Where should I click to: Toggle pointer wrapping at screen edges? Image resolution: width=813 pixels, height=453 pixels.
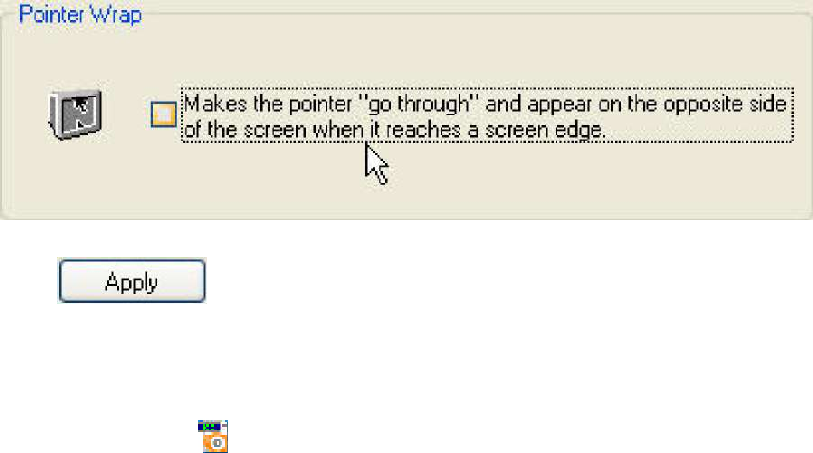click(x=163, y=115)
